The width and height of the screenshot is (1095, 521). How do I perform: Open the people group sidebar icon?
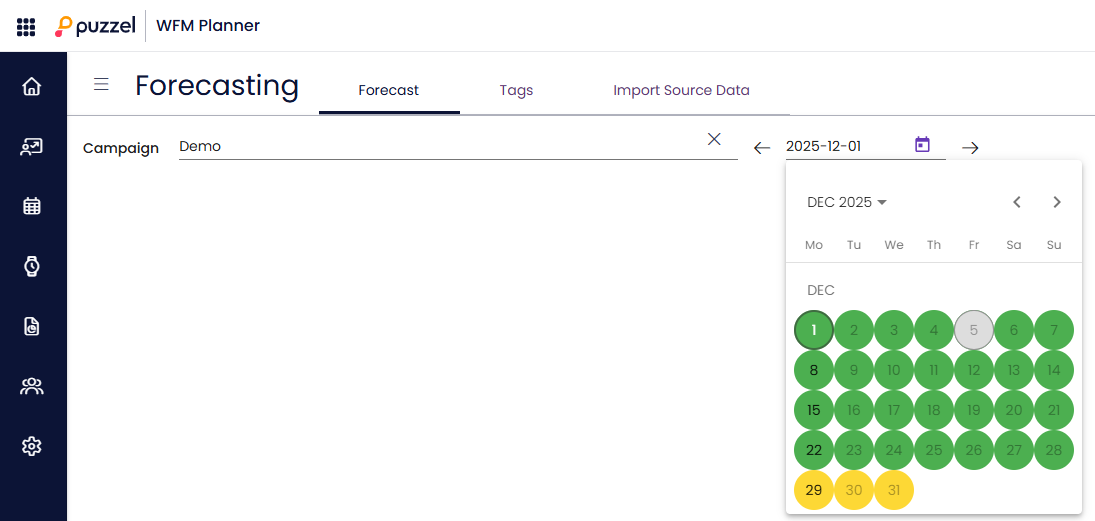coord(32,386)
